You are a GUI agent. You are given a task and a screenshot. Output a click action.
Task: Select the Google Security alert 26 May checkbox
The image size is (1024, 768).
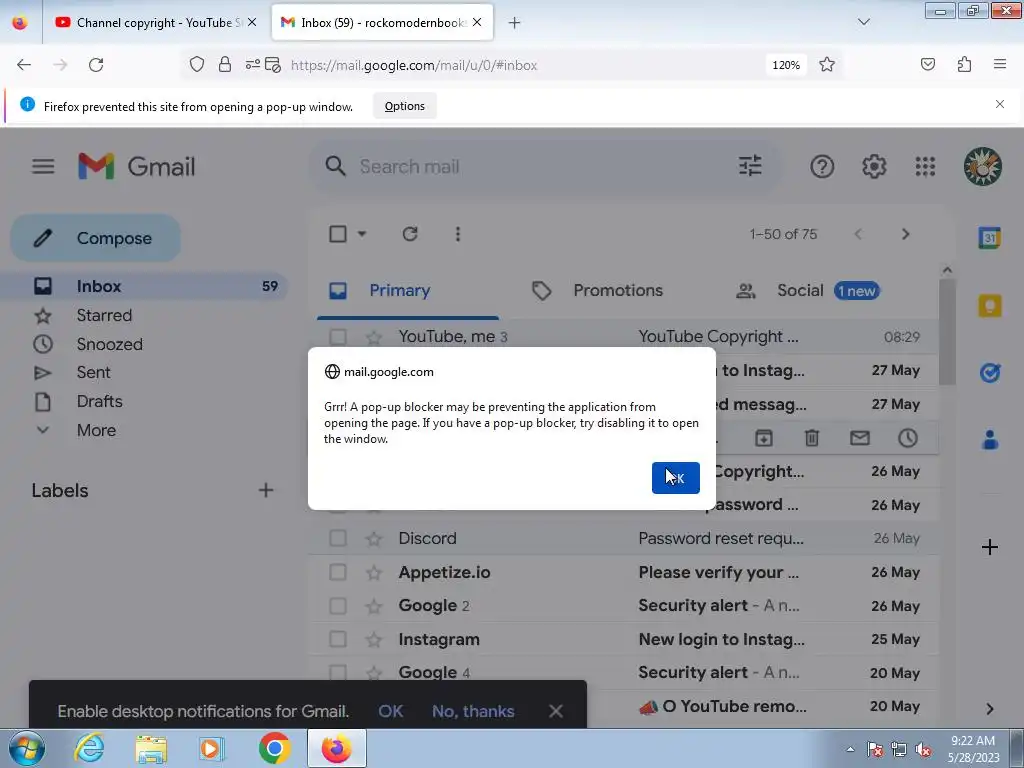tap(338, 605)
